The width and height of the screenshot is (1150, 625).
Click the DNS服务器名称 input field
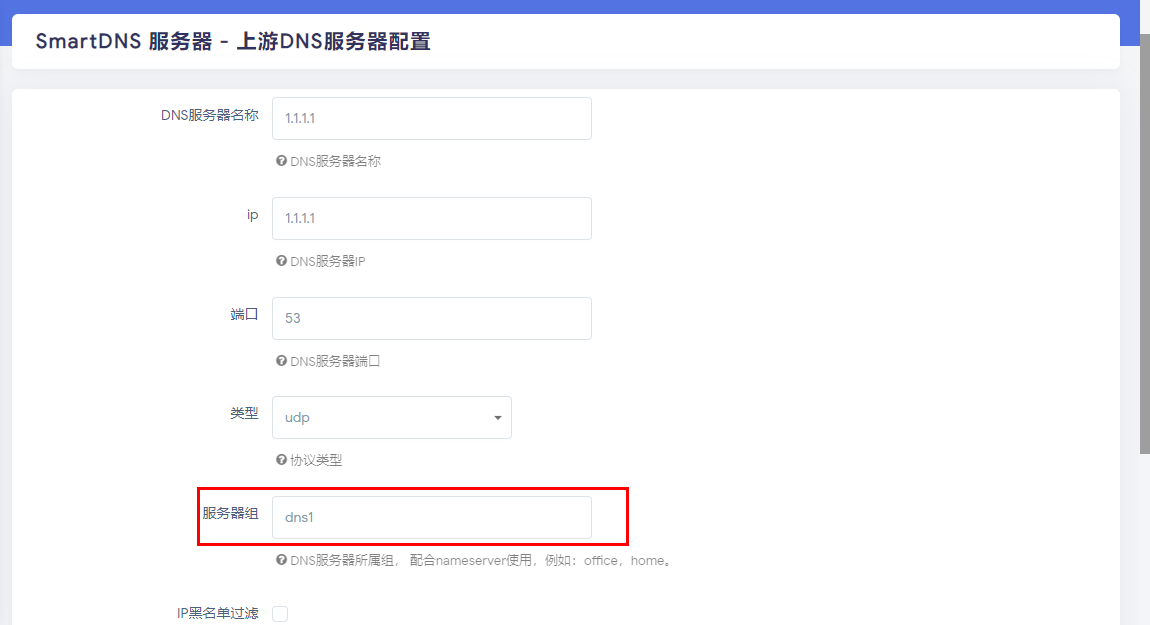(431, 118)
